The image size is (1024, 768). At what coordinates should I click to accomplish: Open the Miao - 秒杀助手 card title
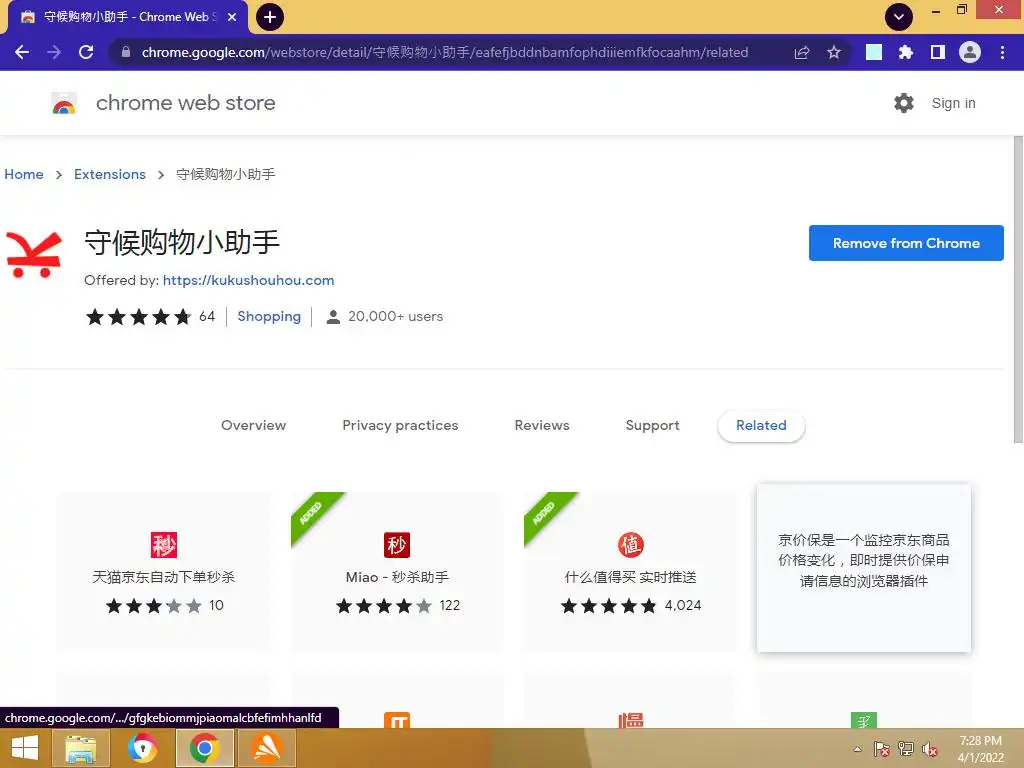point(397,577)
